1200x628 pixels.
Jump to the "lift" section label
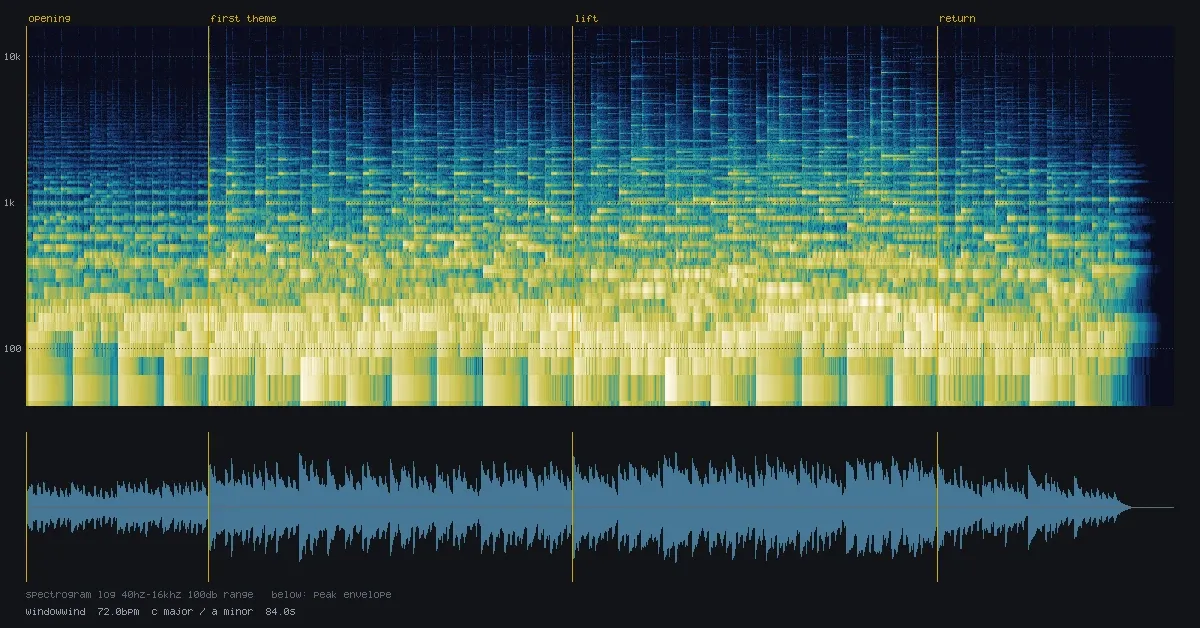click(586, 19)
